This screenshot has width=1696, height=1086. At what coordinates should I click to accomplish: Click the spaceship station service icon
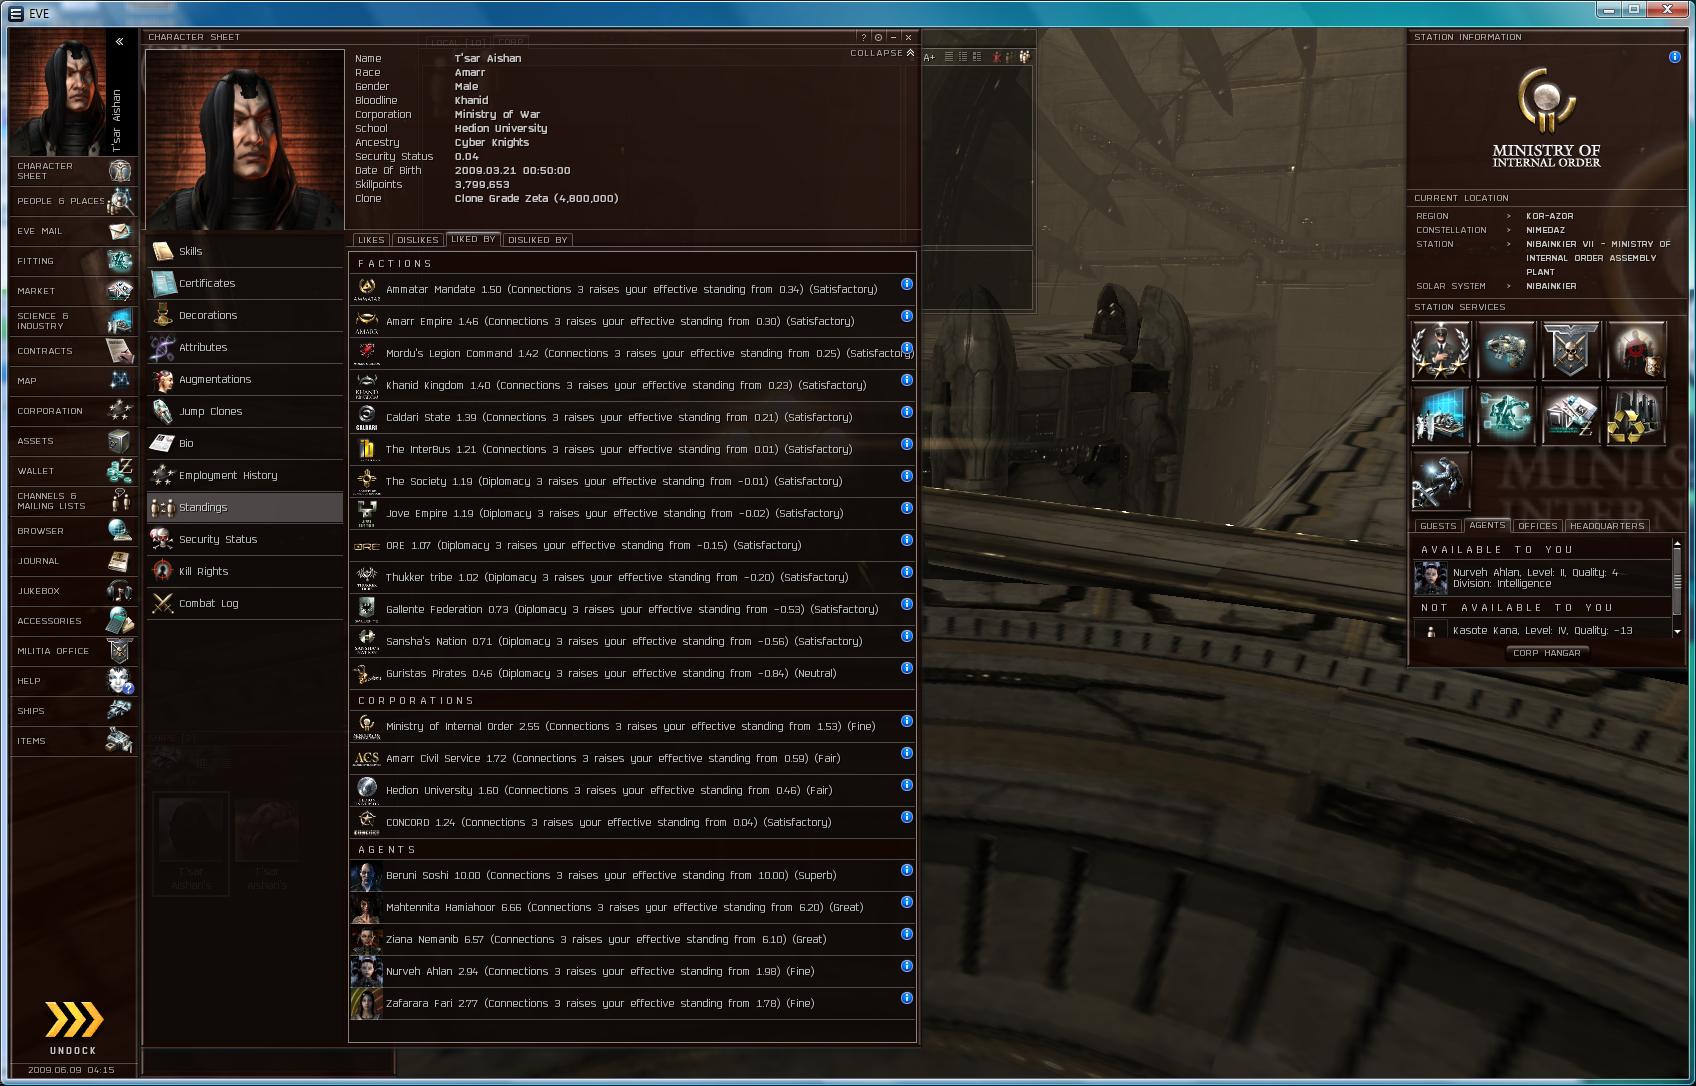tap(1506, 350)
